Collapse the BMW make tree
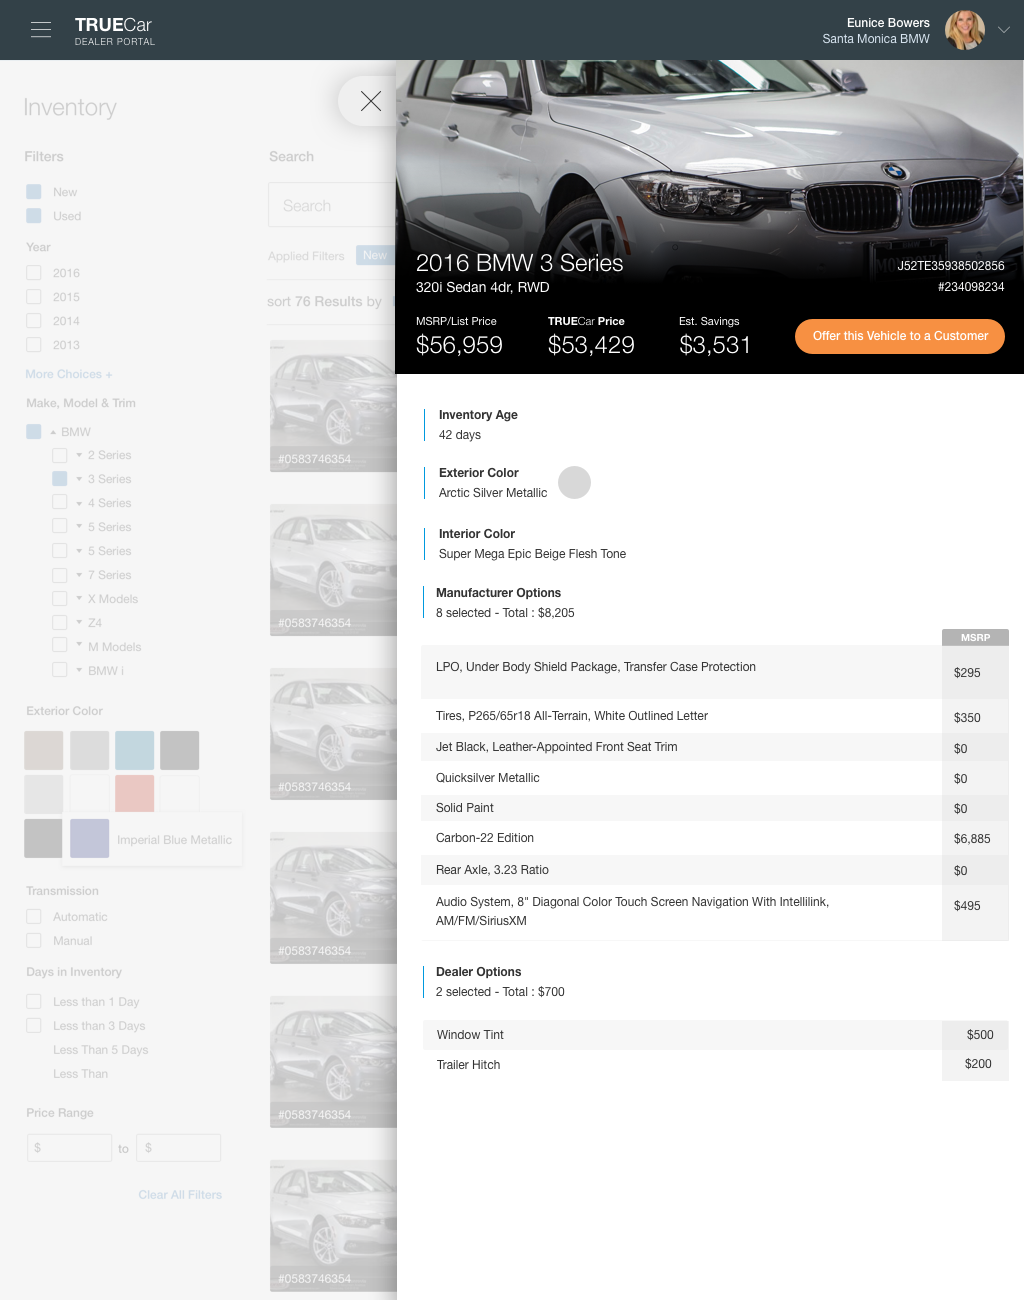Image resolution: width=1024 pixels, height=1300 pixels. pos(53,431)
